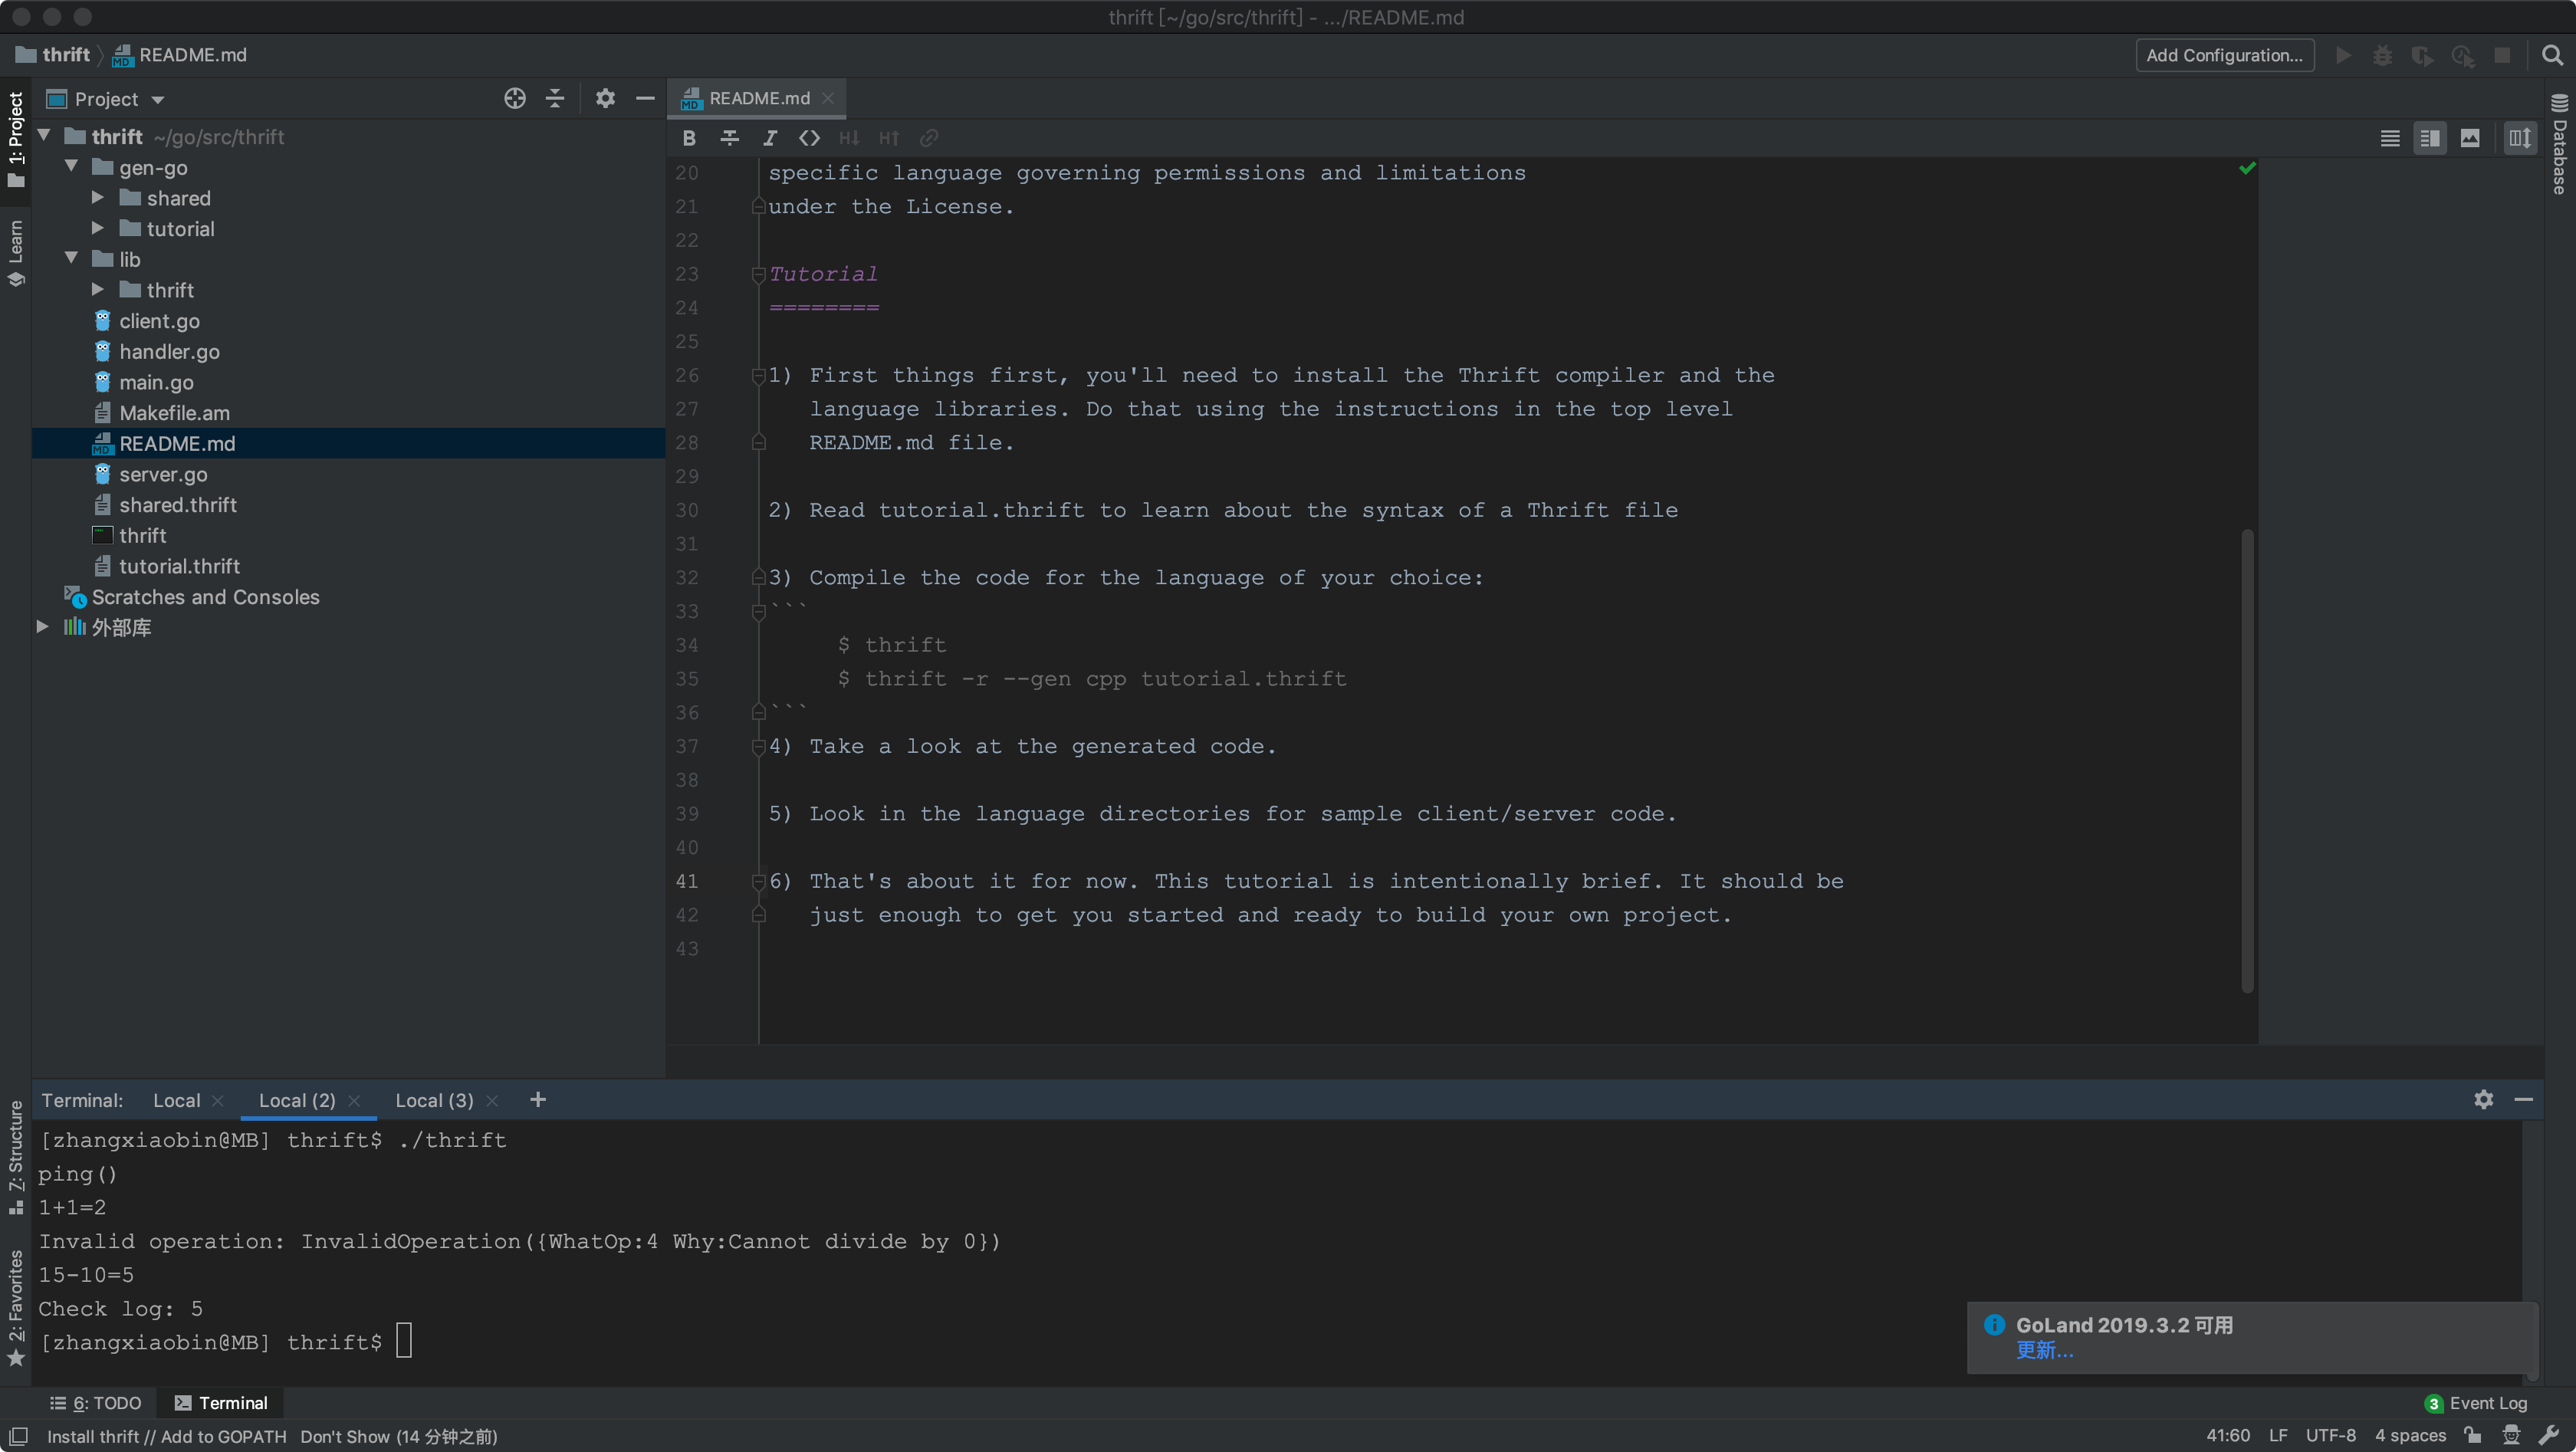Open the Learn tool window
The image size is (2576, 1452).
15,253
